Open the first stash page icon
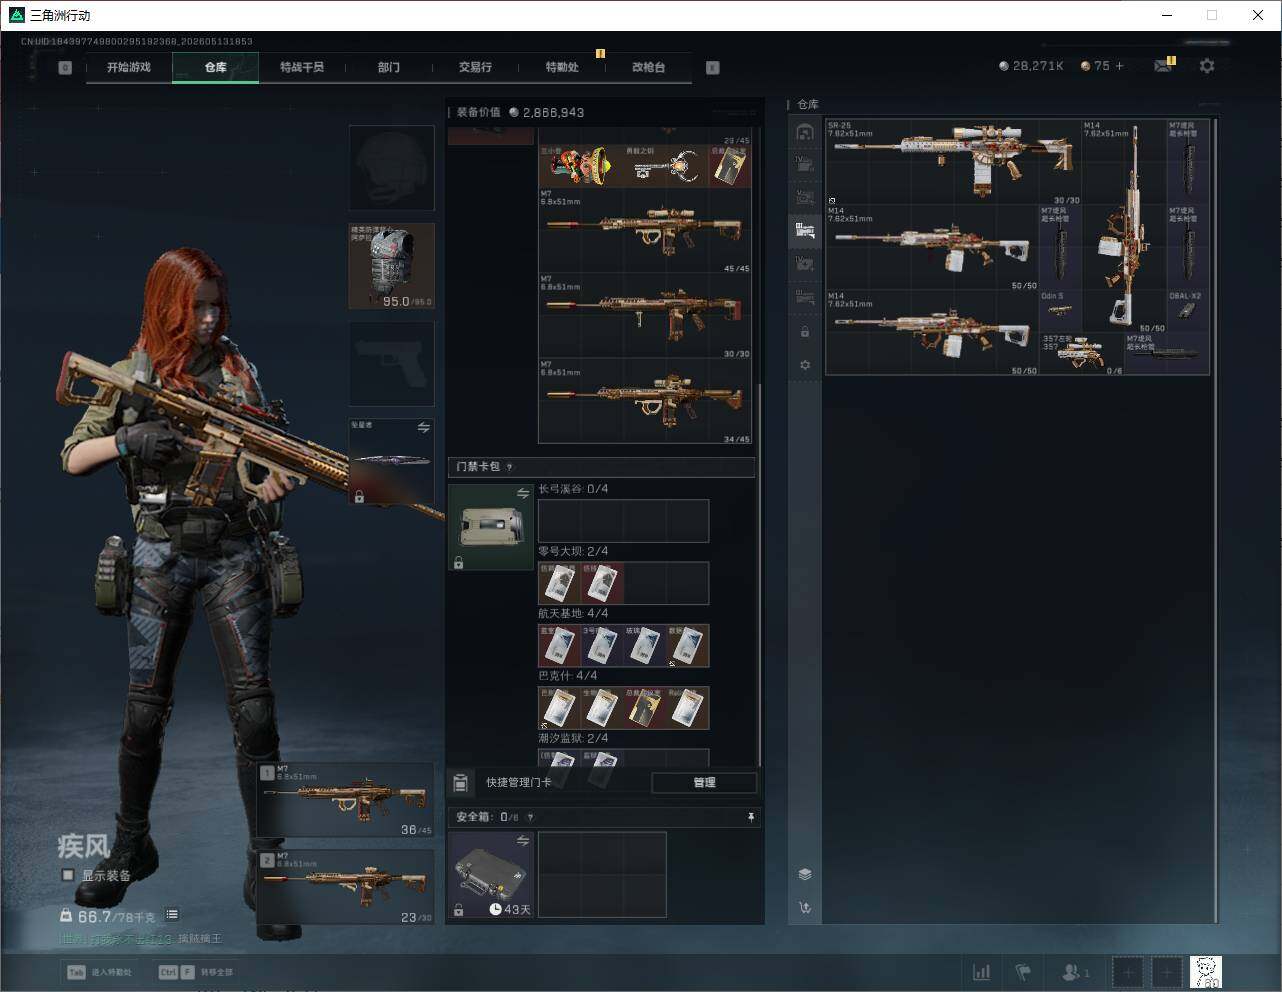The image size is (1282, 992). 805,132
